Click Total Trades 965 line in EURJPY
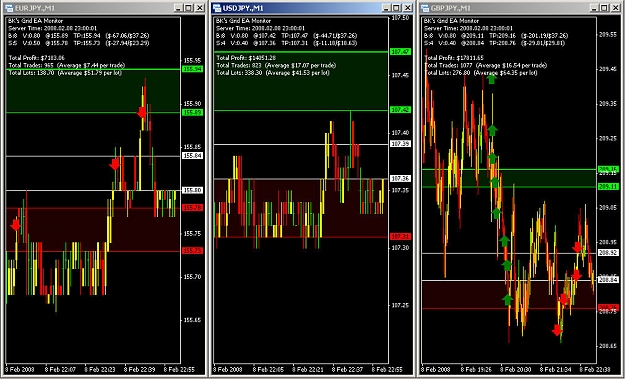The height and width of the screenshot is (379, 625). 67,65
